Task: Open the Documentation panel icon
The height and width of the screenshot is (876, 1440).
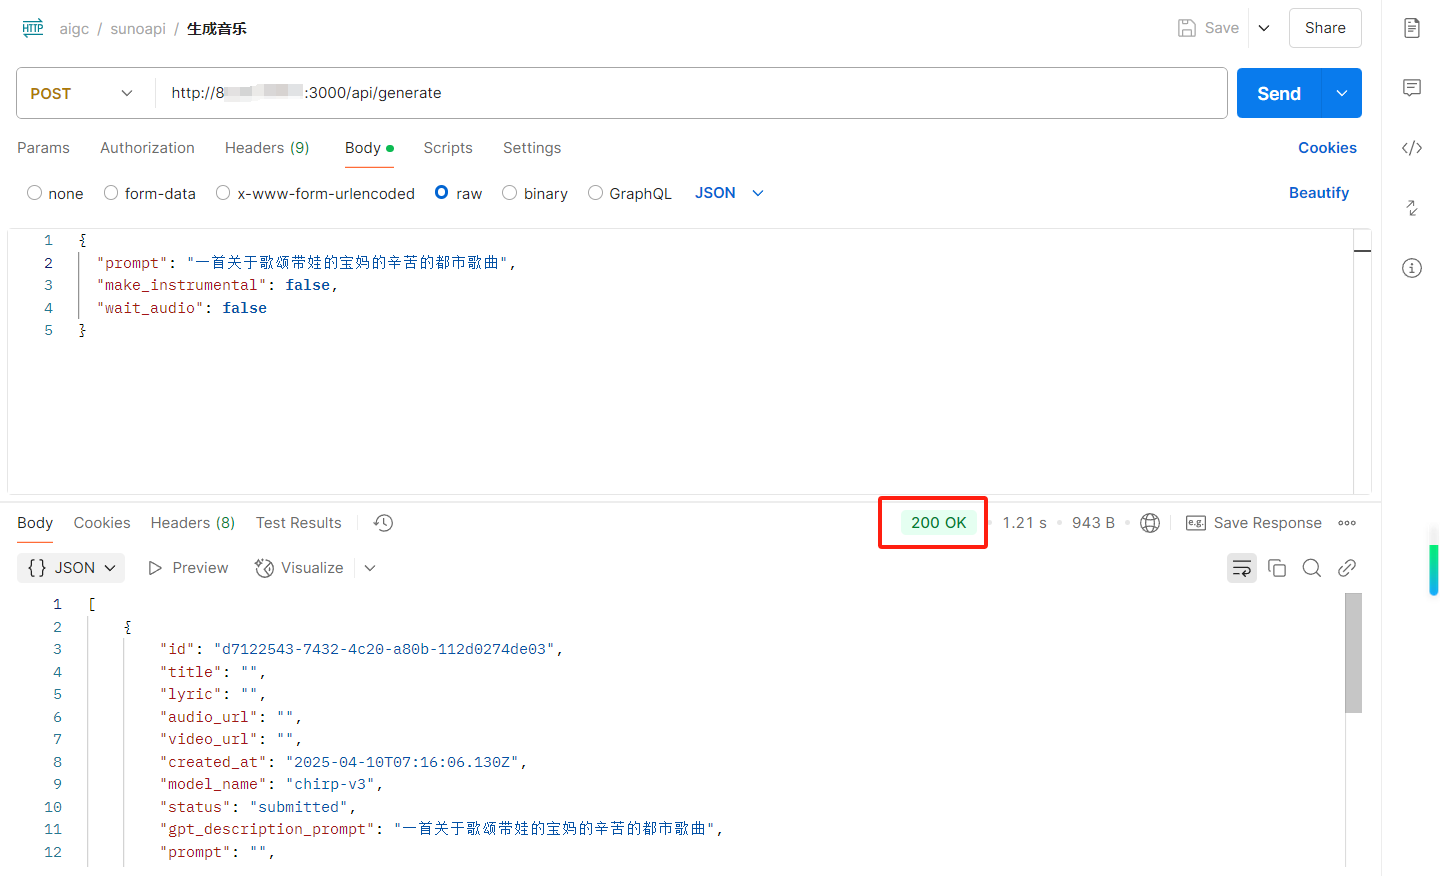Action: [1411, 27]
